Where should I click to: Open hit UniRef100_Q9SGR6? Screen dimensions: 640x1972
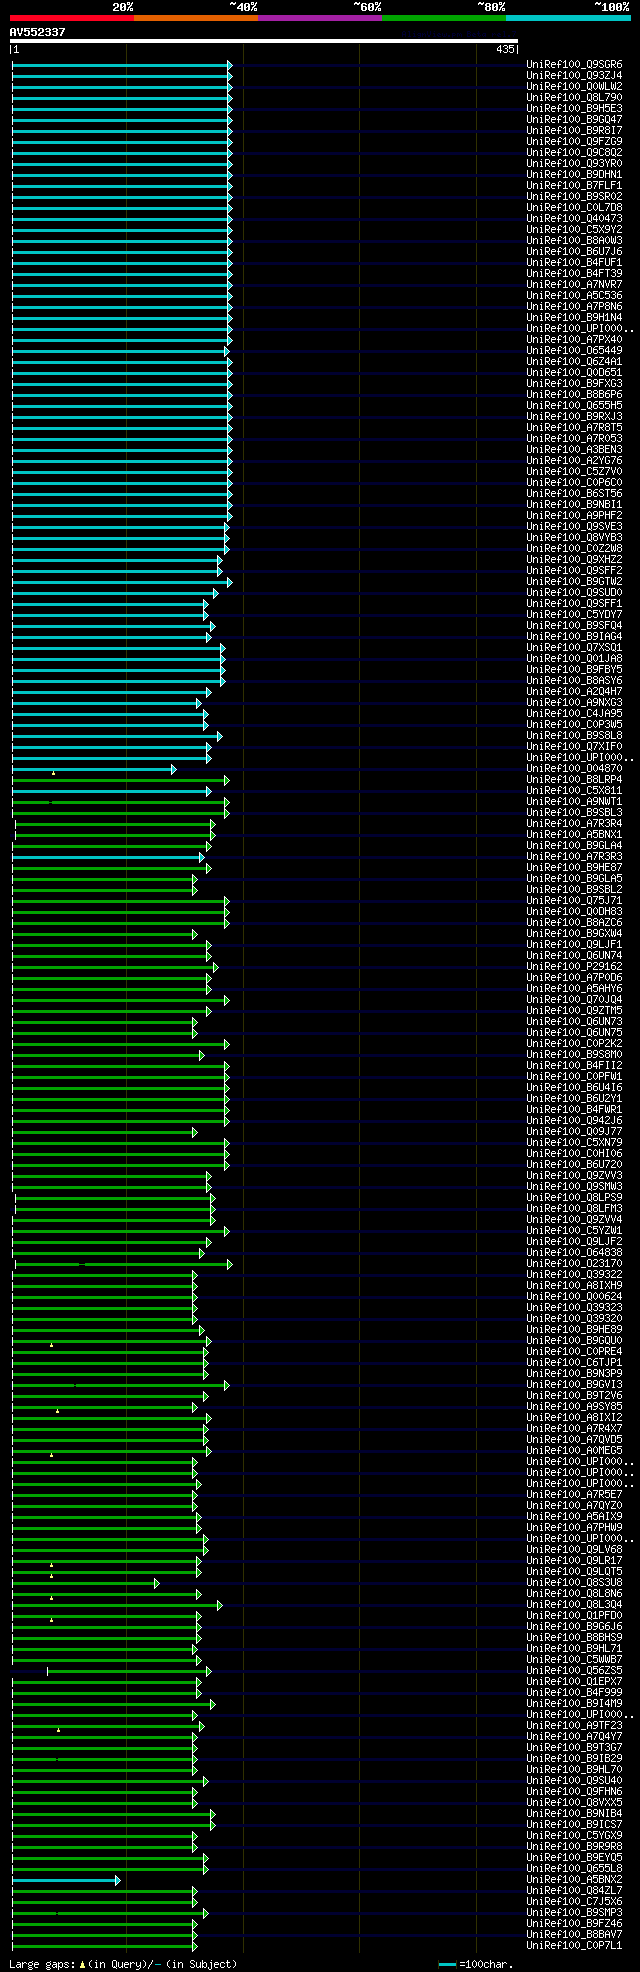574,64
